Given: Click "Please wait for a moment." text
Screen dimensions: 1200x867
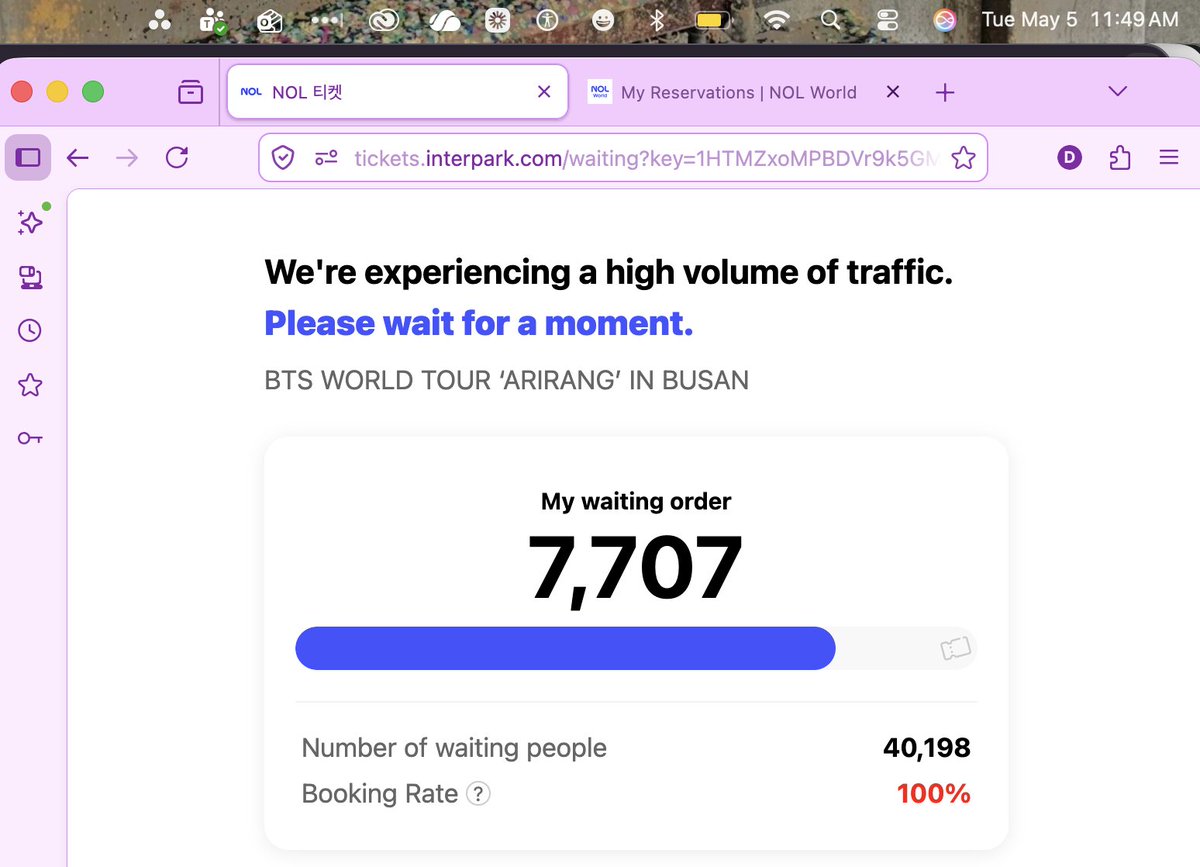Looking at the screenshot, I should 478,324.
